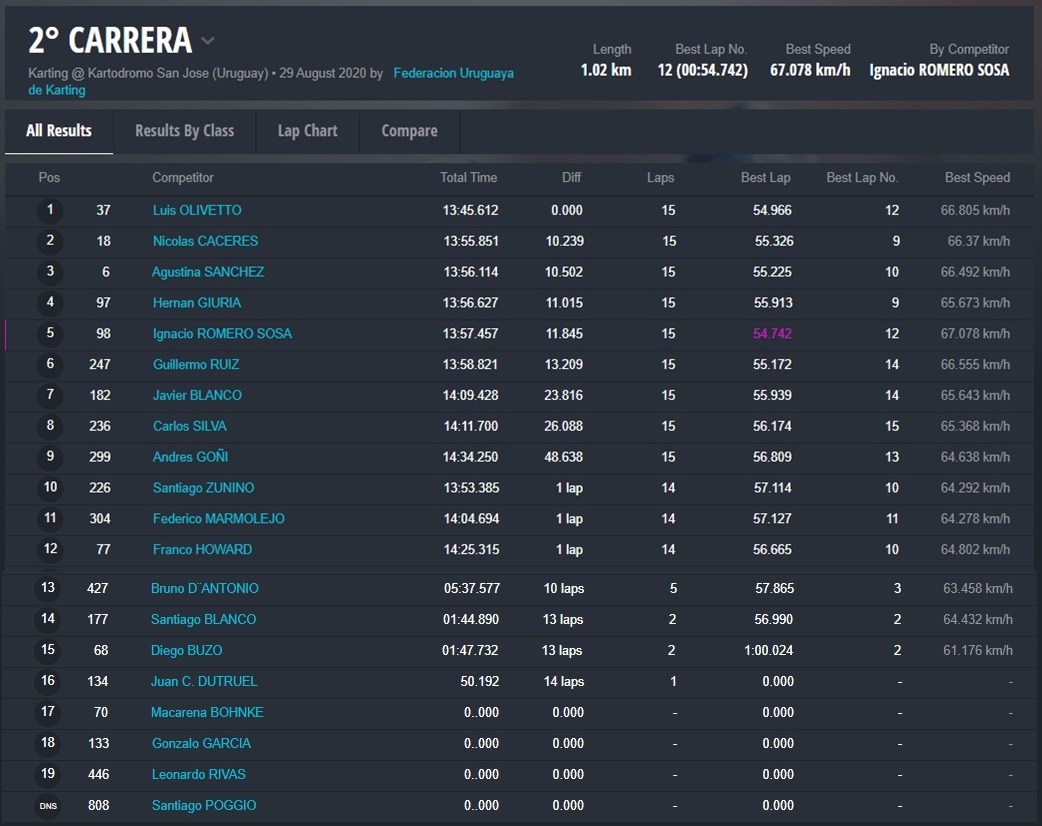Click the purple best lap 54.742 value
Image resolution: width=1042 pixels, height=826 pixels.
[x=772, y=334]
